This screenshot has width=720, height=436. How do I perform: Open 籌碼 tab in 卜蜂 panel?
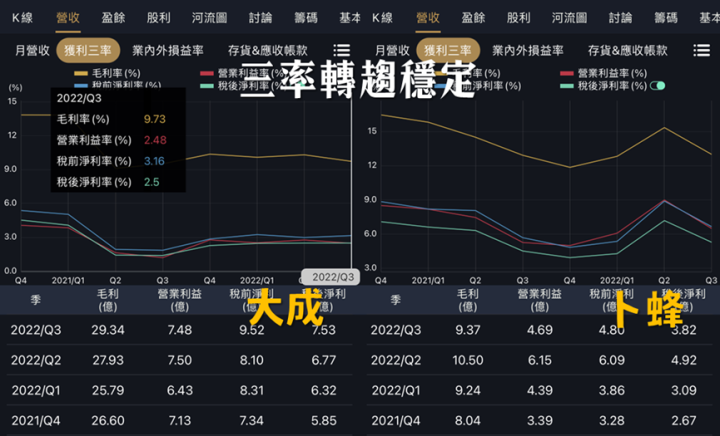point(666,18)
